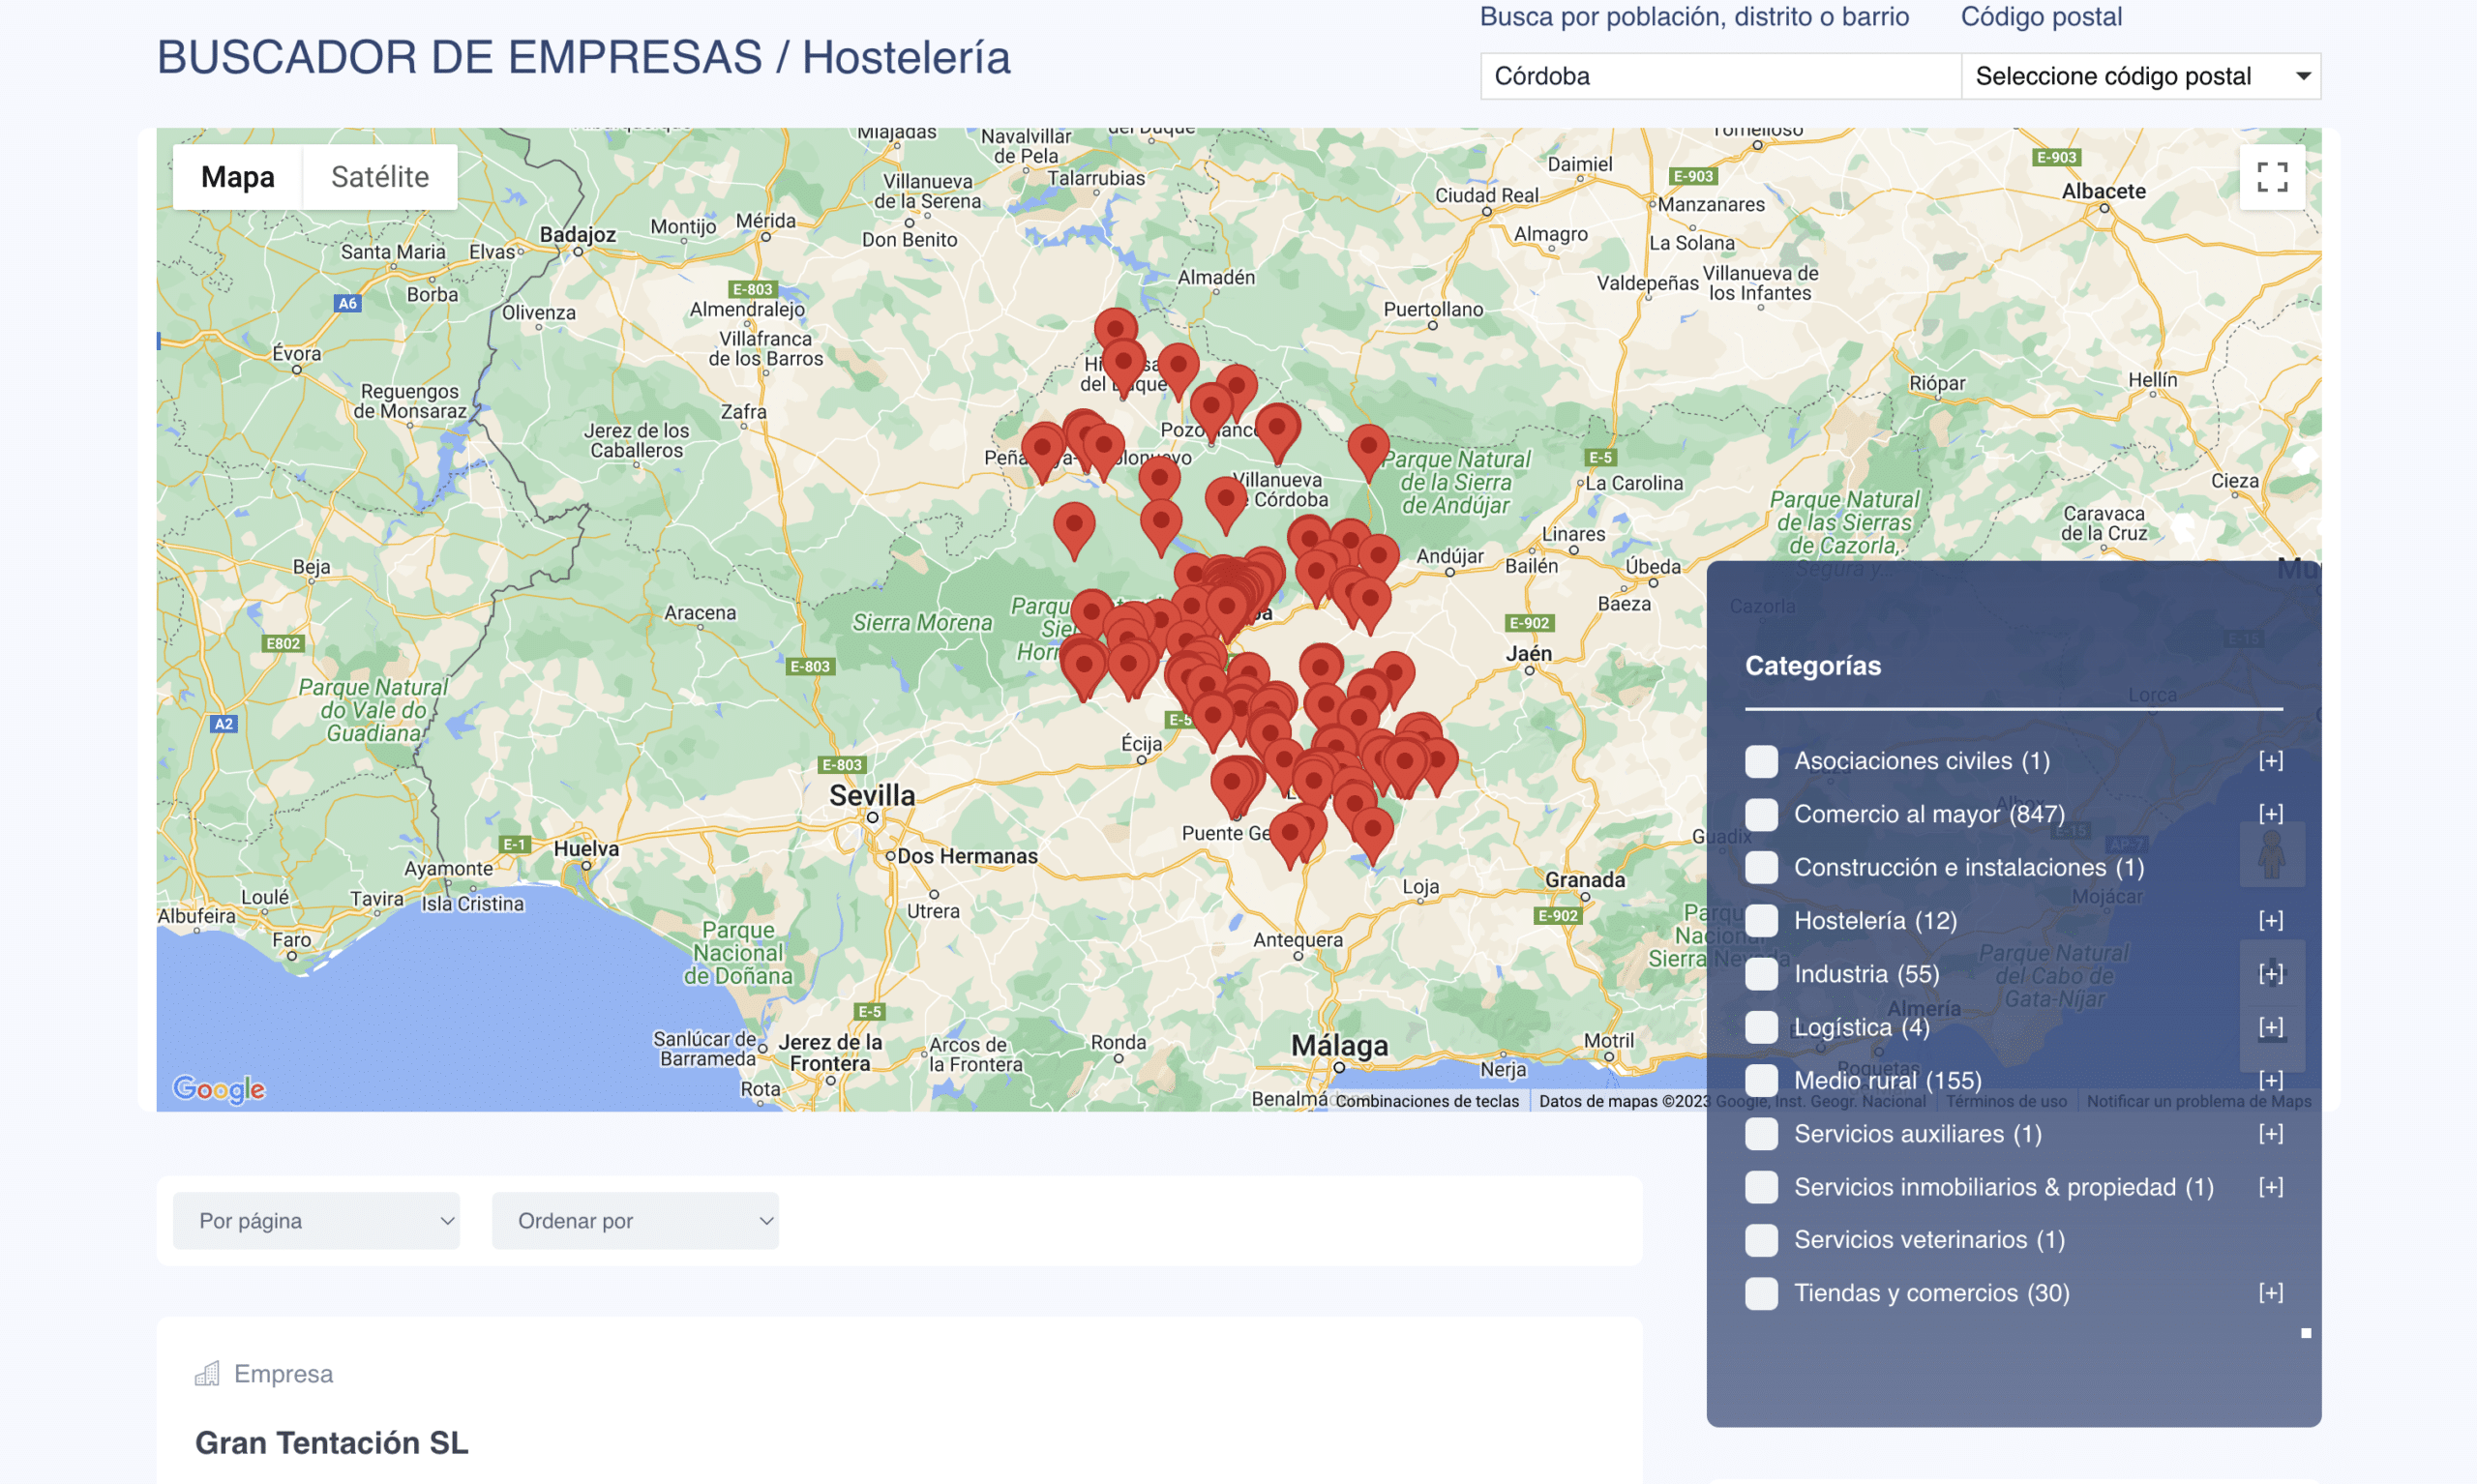Click the Ronda label on the map

point(1118,1042)
